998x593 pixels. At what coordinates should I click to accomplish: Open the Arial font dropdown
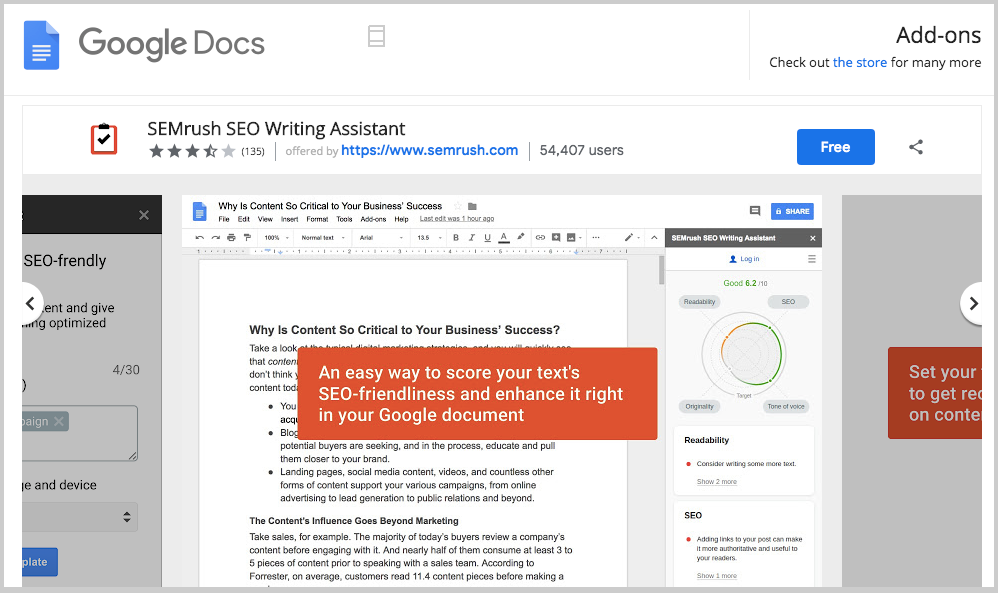point(381,237)
